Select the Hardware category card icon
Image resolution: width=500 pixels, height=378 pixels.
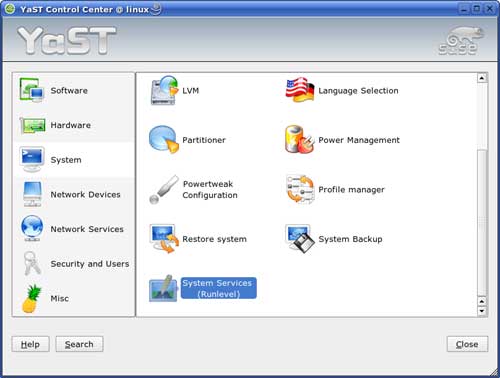point(32,126)
